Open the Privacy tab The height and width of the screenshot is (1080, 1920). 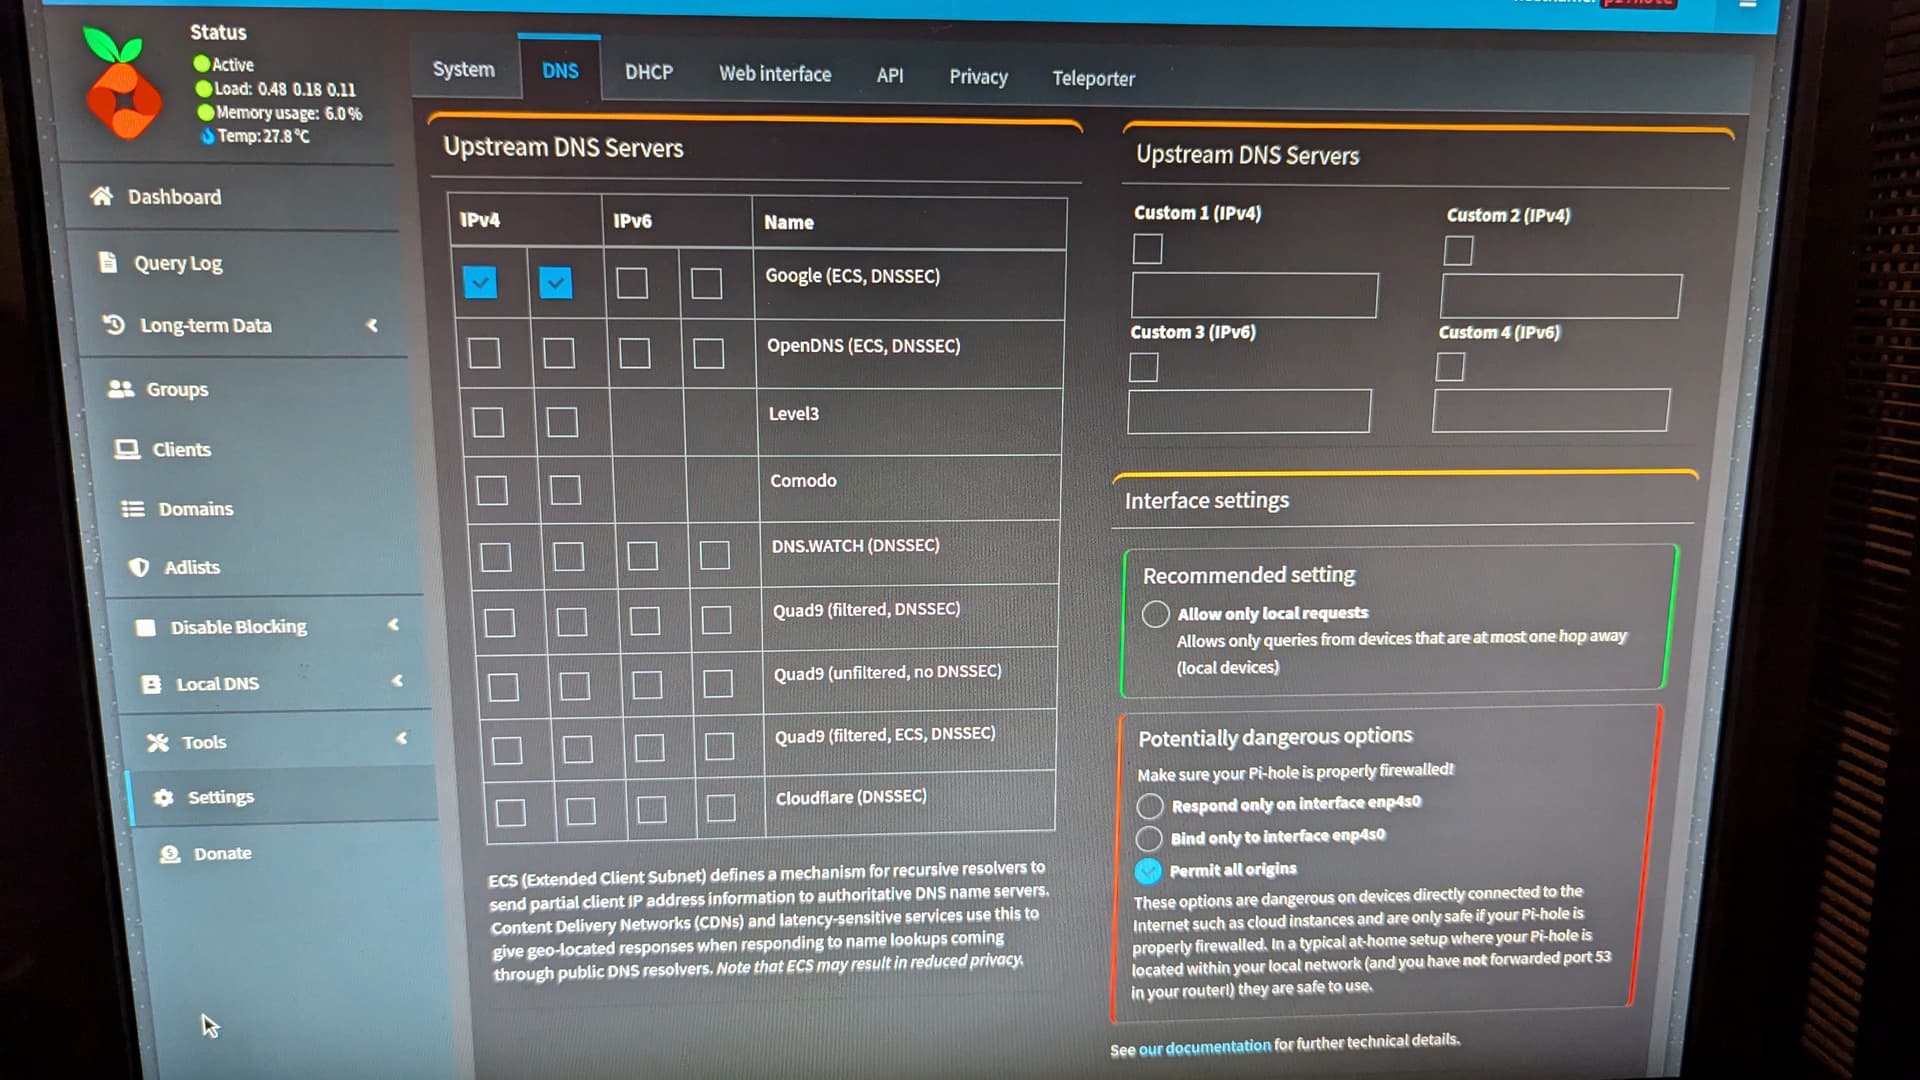978,77
